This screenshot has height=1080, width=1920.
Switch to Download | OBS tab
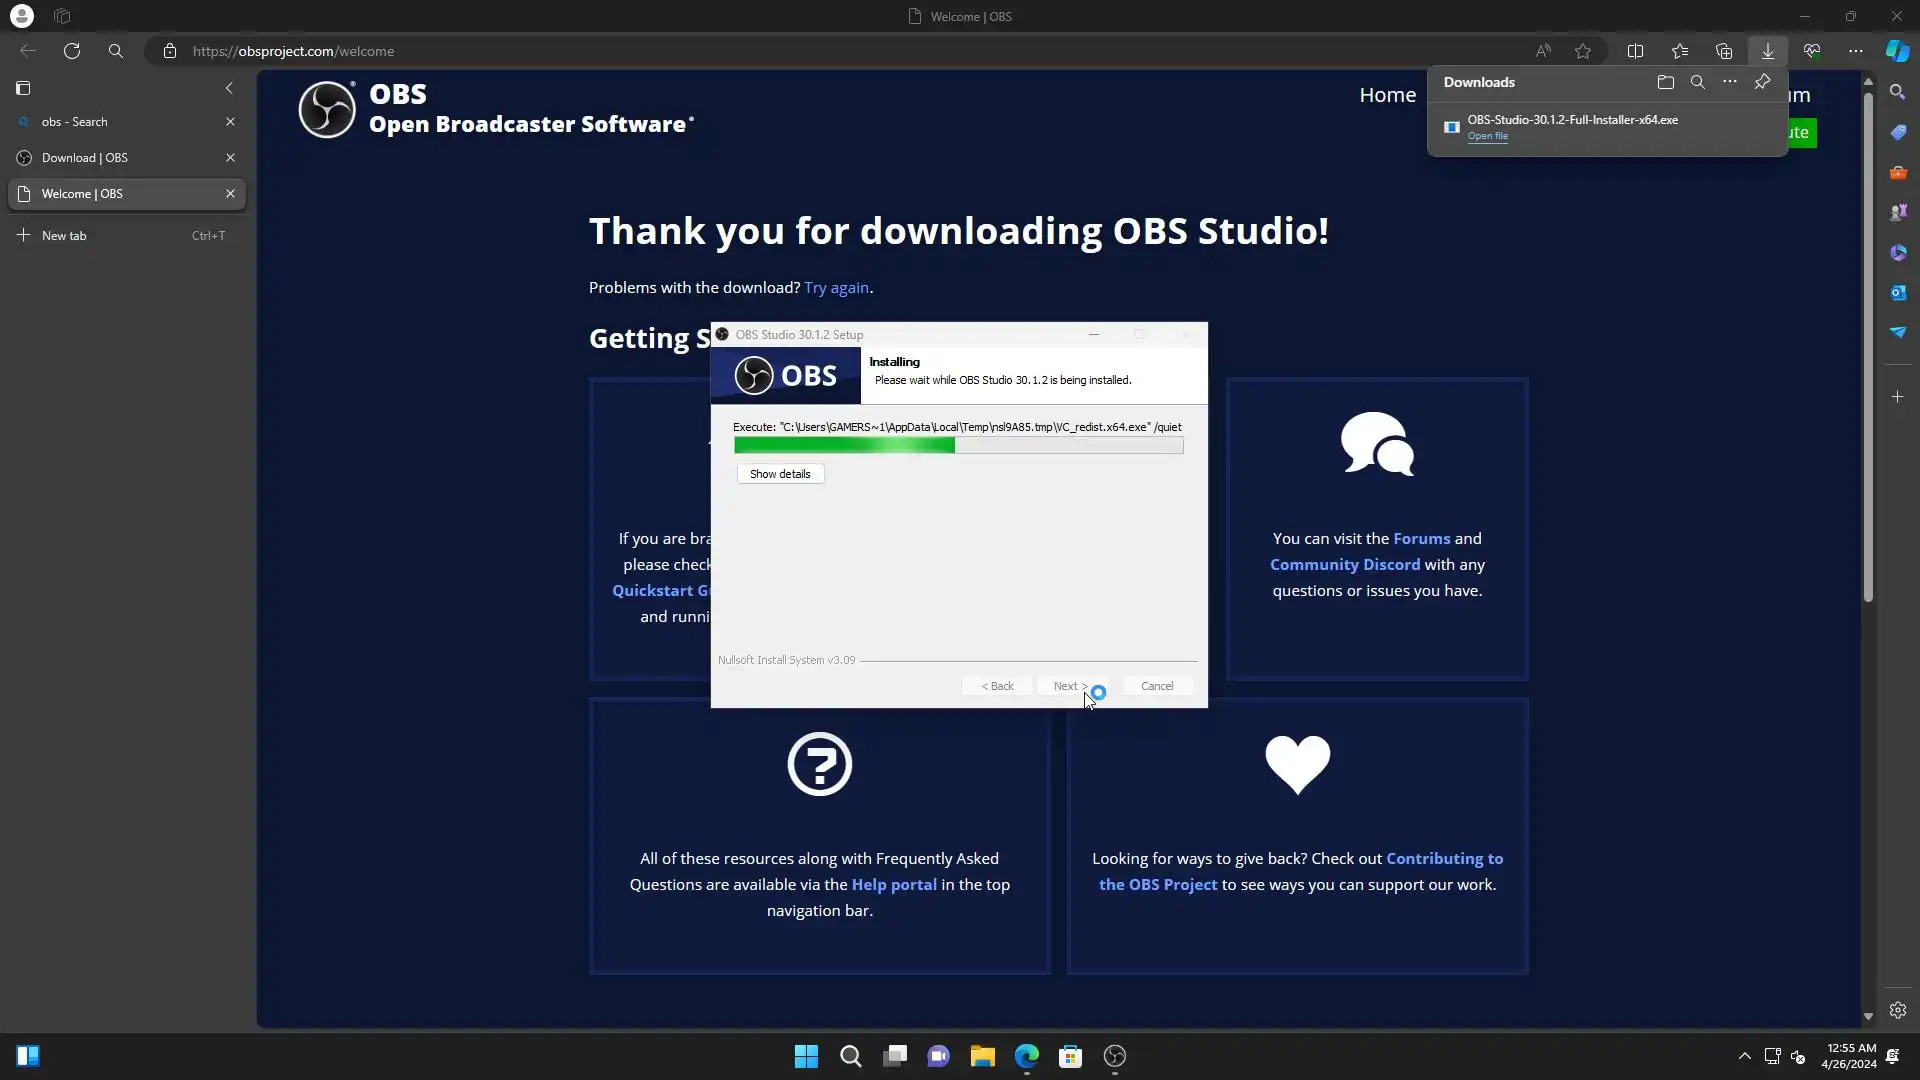click(x=85, y=158)
